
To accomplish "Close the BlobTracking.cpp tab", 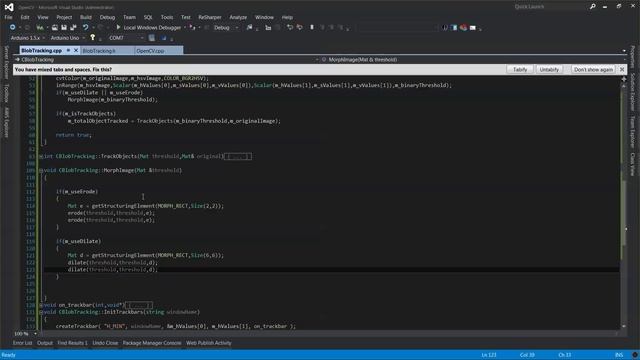I will point(76,50).
